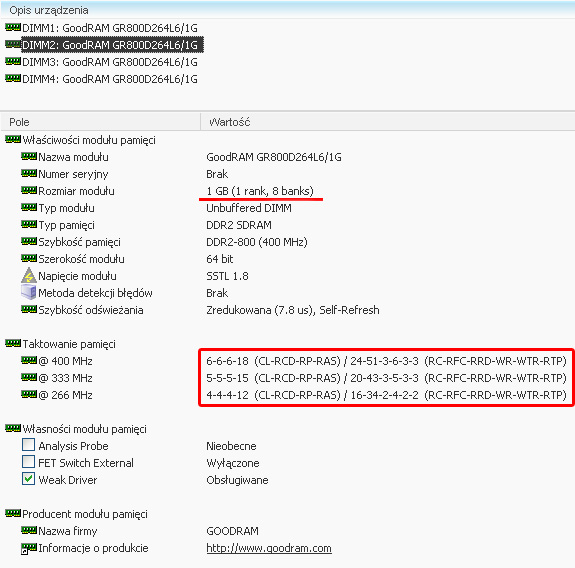Image resolution: width=575 pixels, height=568 pixels.
Task: Click the SSTL 1.8 value
Action: (227, 276)
